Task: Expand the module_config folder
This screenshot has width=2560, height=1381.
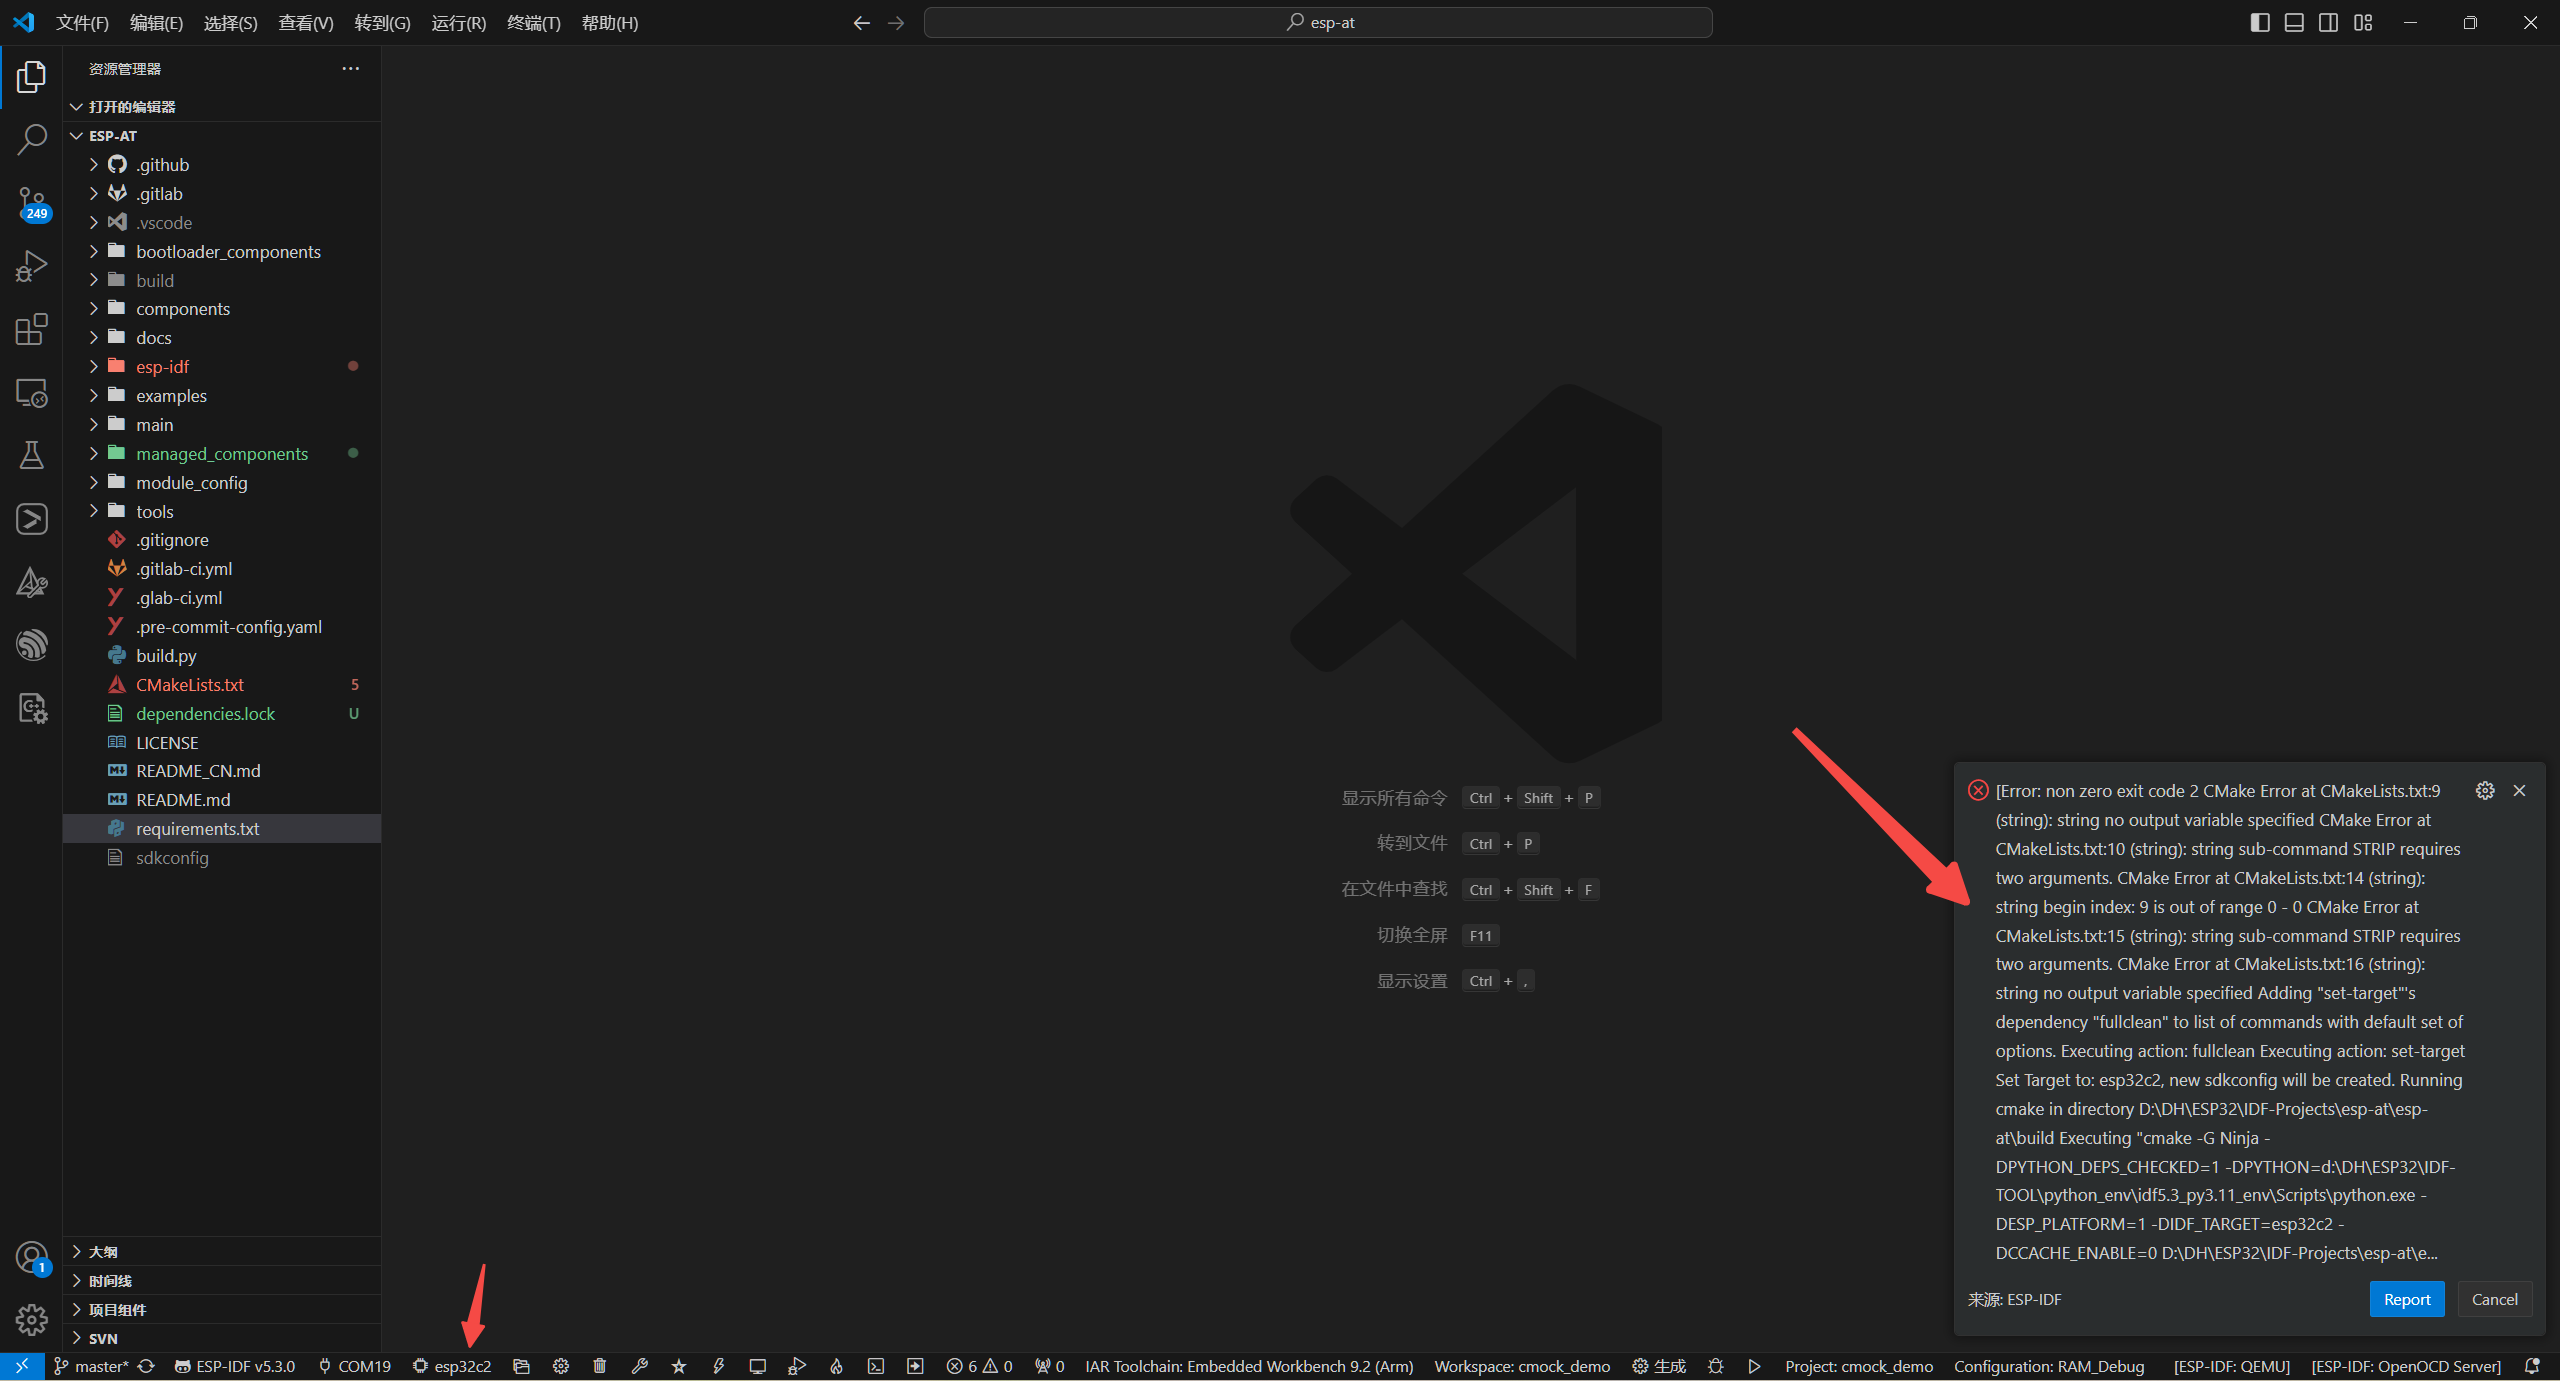Action: point(221,483)
